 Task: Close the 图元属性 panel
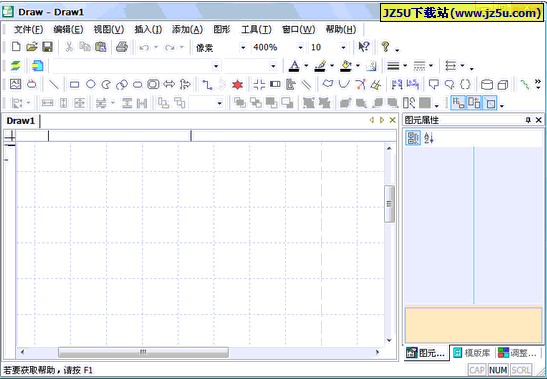[539, 120]
